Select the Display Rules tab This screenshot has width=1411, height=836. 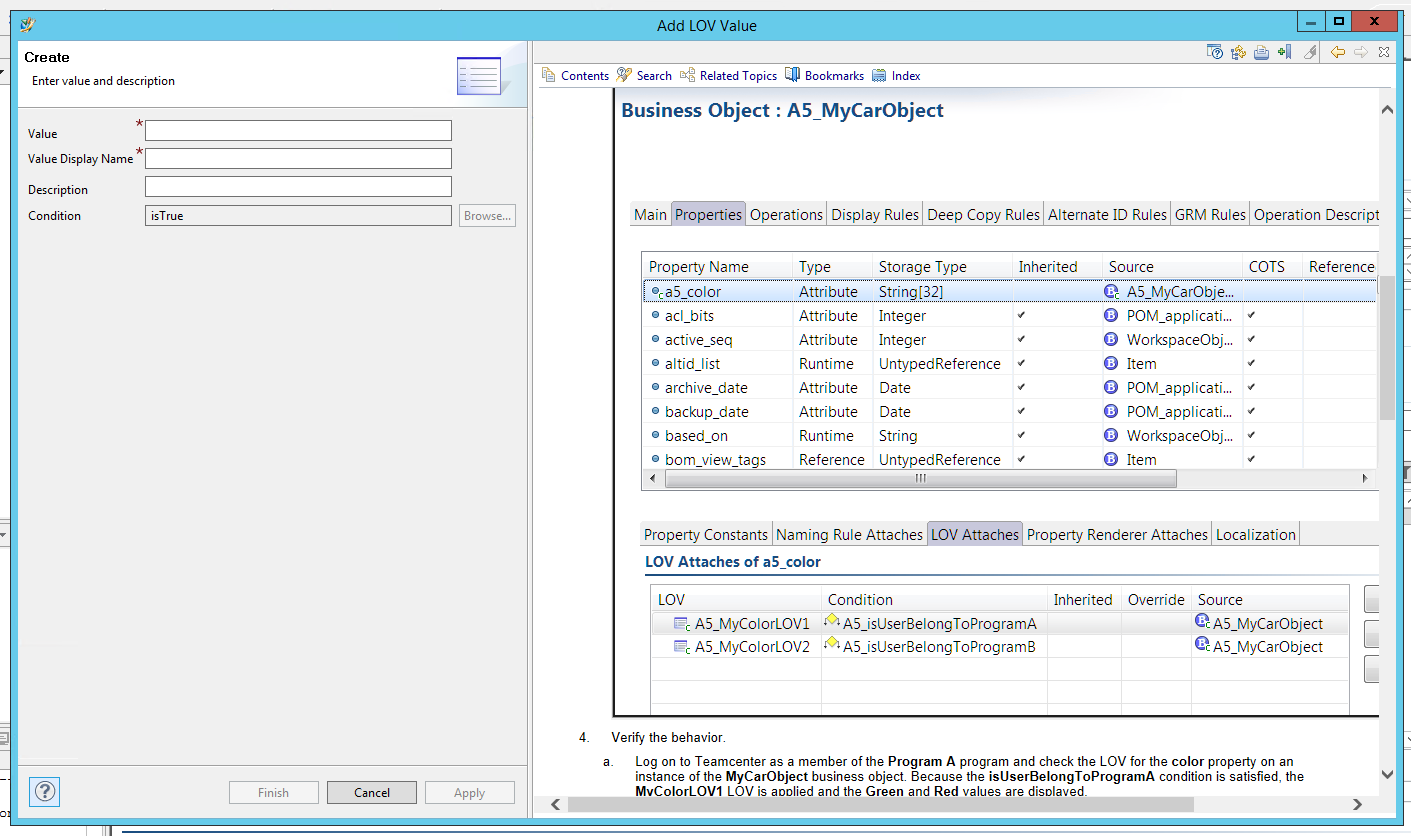click(x=875, y=214)
